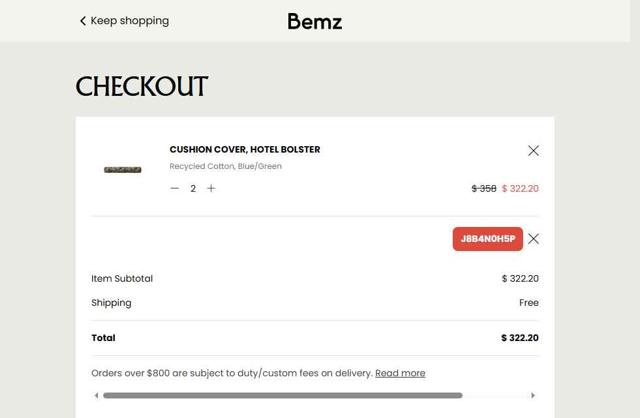Remove the applied promo code with X
Screen dimensions: 640x418
click(x=533, y=239)
